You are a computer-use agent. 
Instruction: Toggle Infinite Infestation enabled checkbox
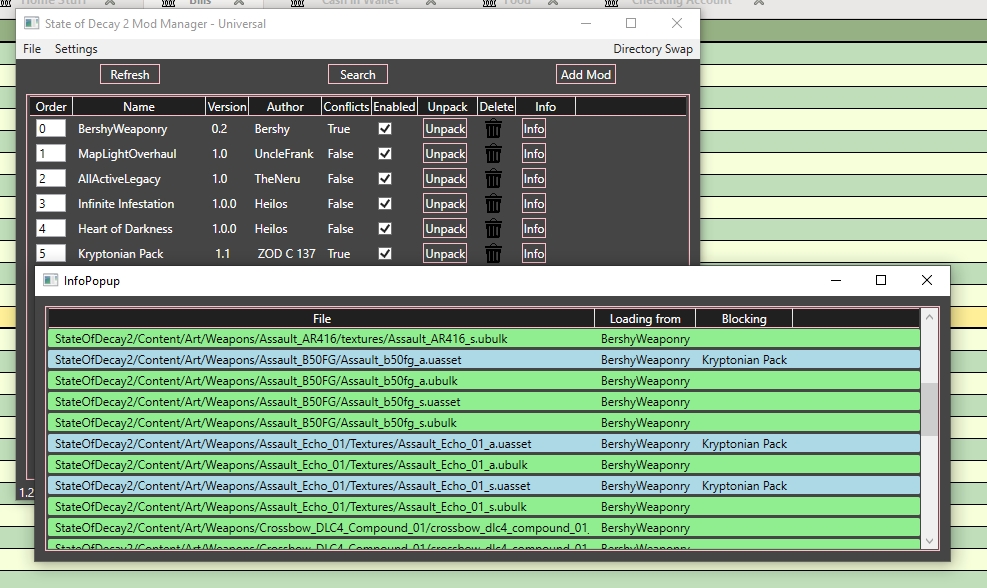[x=385, y=203]
